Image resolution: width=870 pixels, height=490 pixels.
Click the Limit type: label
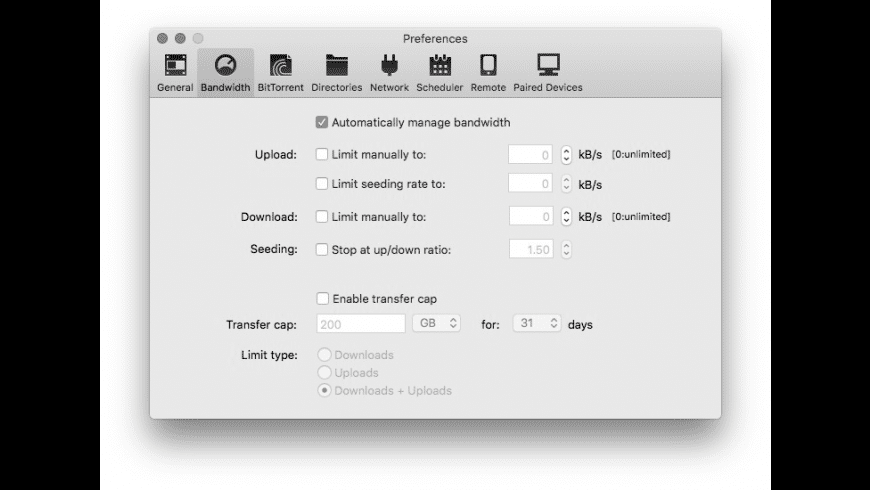pos(269,355)
